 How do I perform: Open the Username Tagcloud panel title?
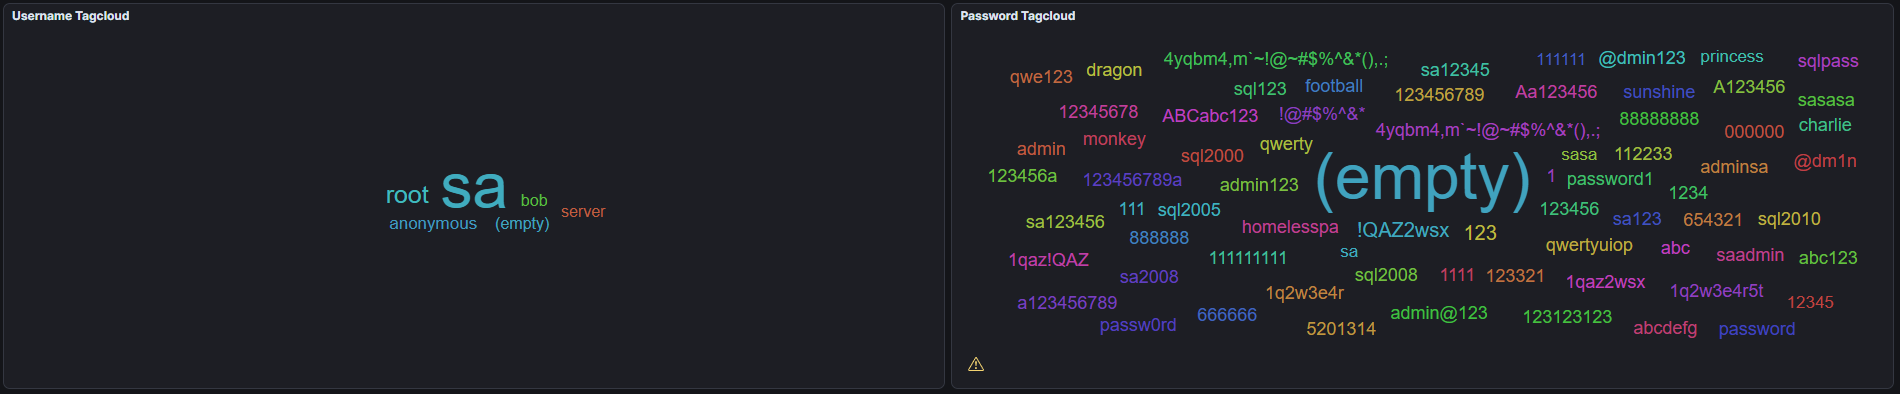[71, 16]
